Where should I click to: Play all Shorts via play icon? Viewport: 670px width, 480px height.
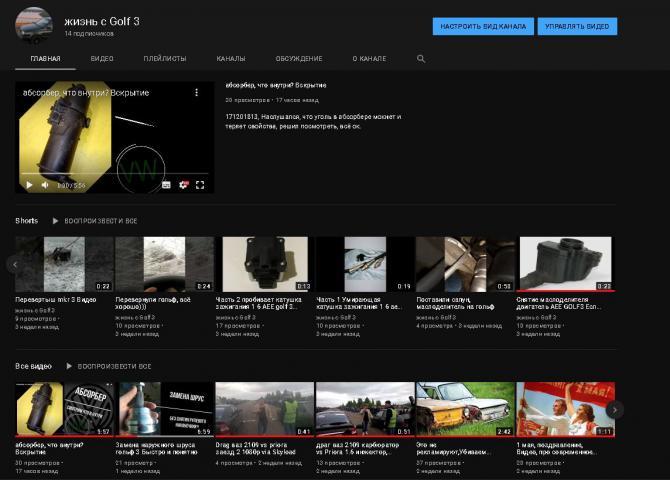coord(55,221)
